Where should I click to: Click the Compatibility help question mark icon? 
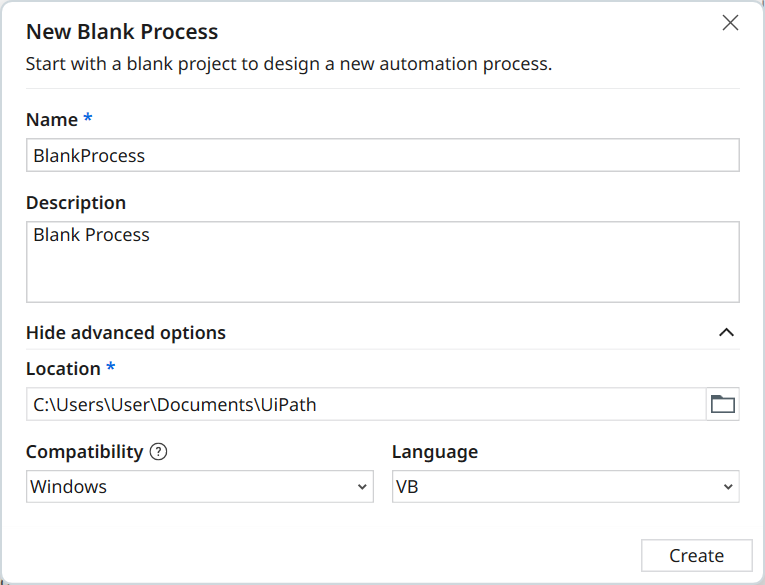[158, 452]
